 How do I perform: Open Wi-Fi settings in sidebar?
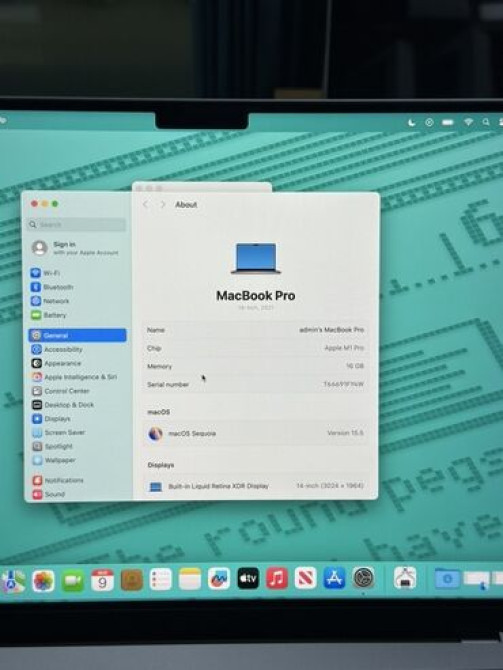click(45, 273)
